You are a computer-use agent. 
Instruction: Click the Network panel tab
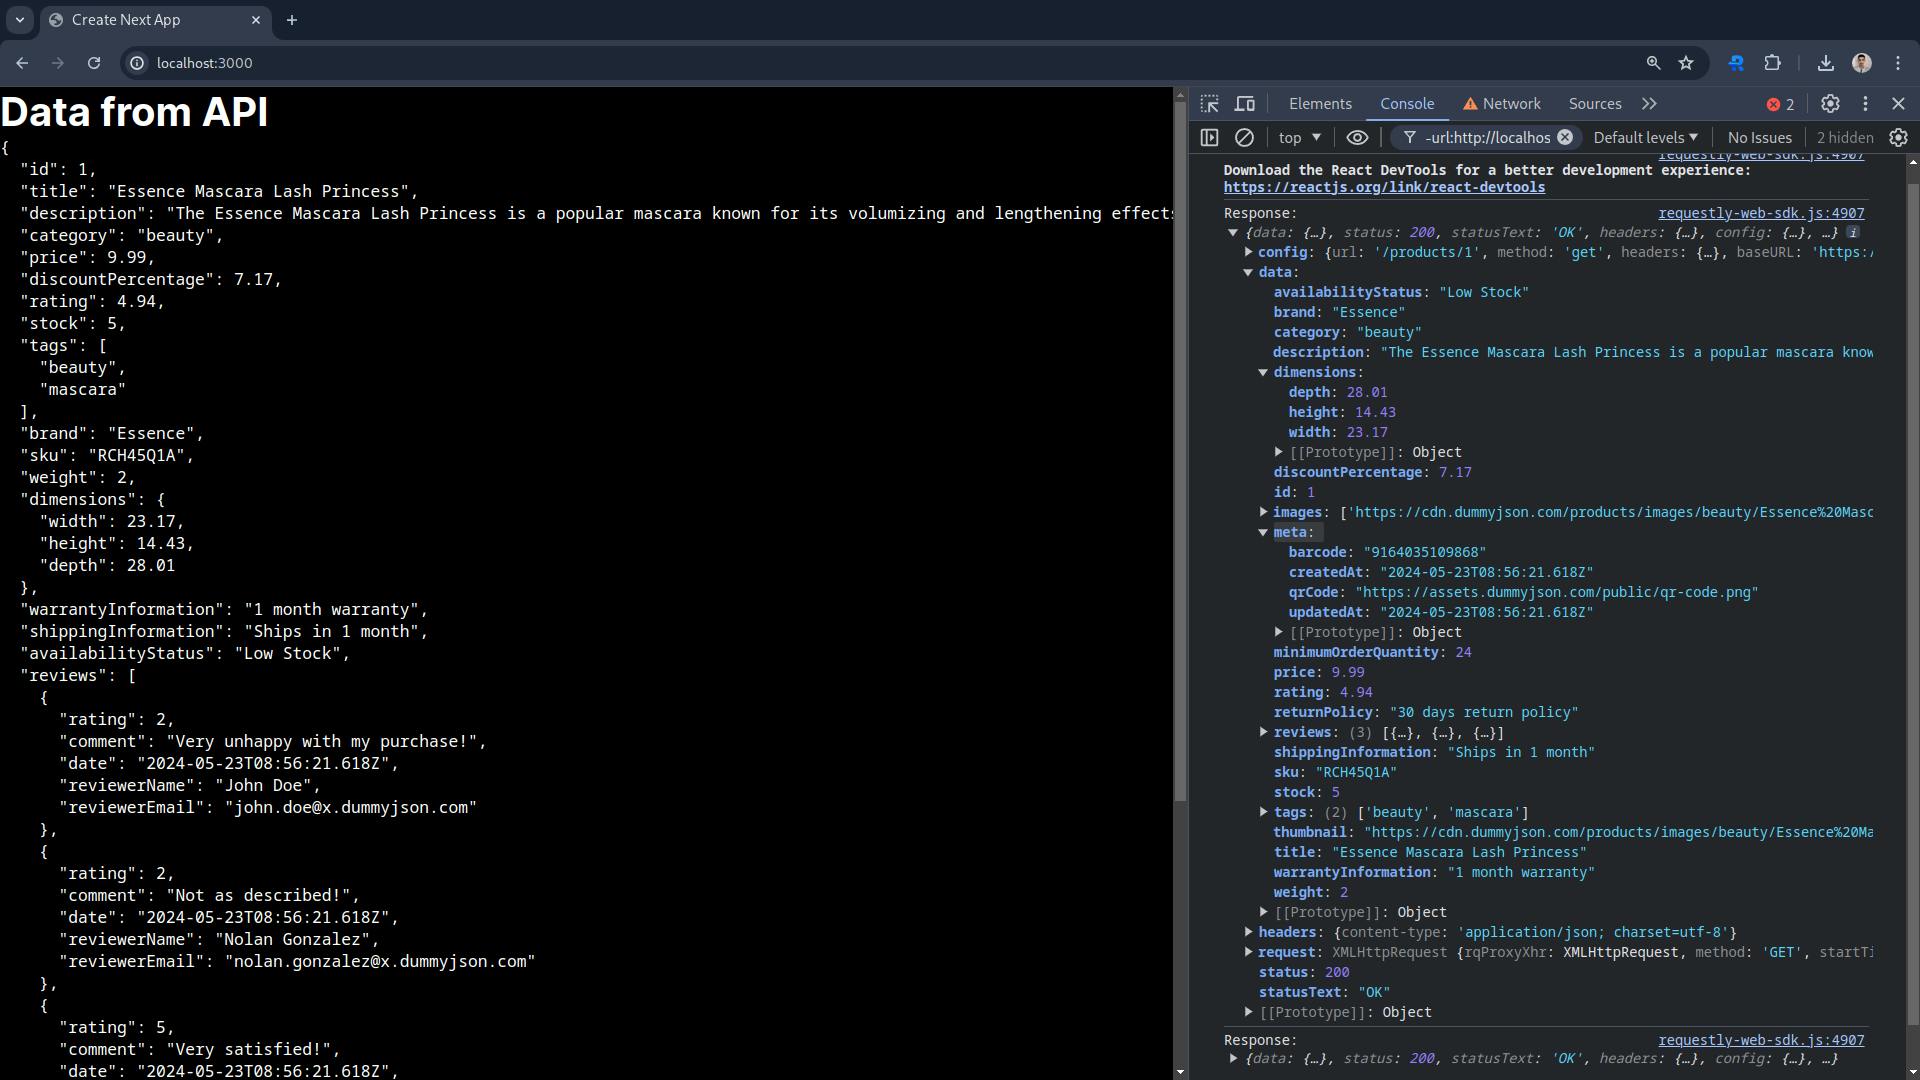pyautogui.click(x=1511, y=103)
